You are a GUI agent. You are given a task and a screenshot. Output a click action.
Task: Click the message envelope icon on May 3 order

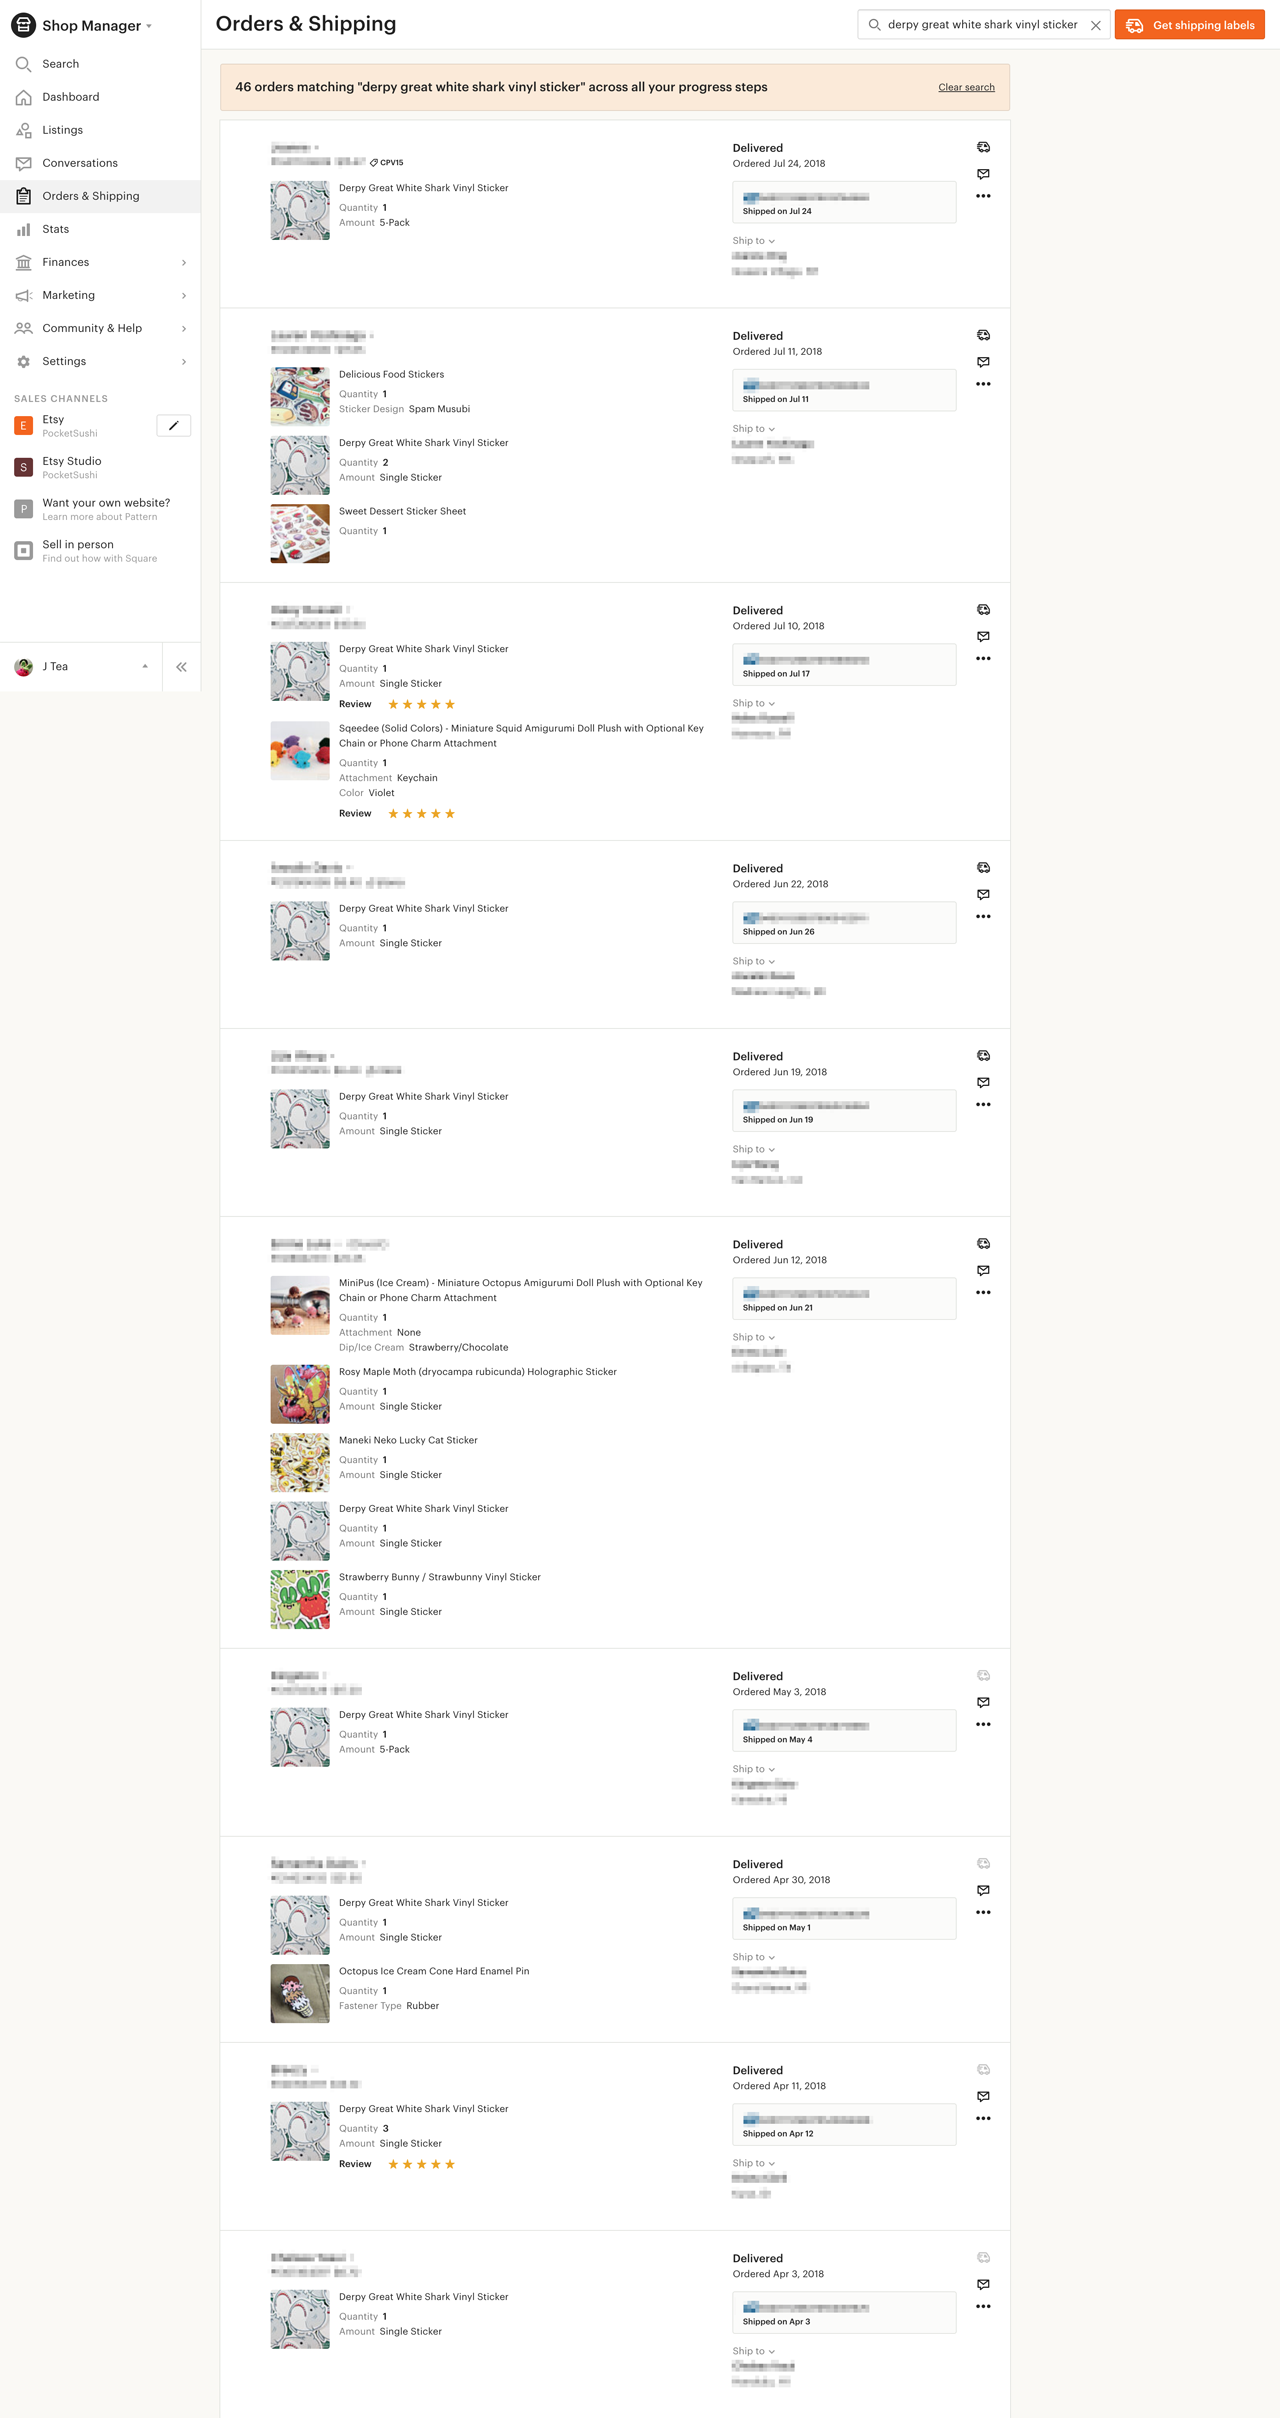point(983,1702)
